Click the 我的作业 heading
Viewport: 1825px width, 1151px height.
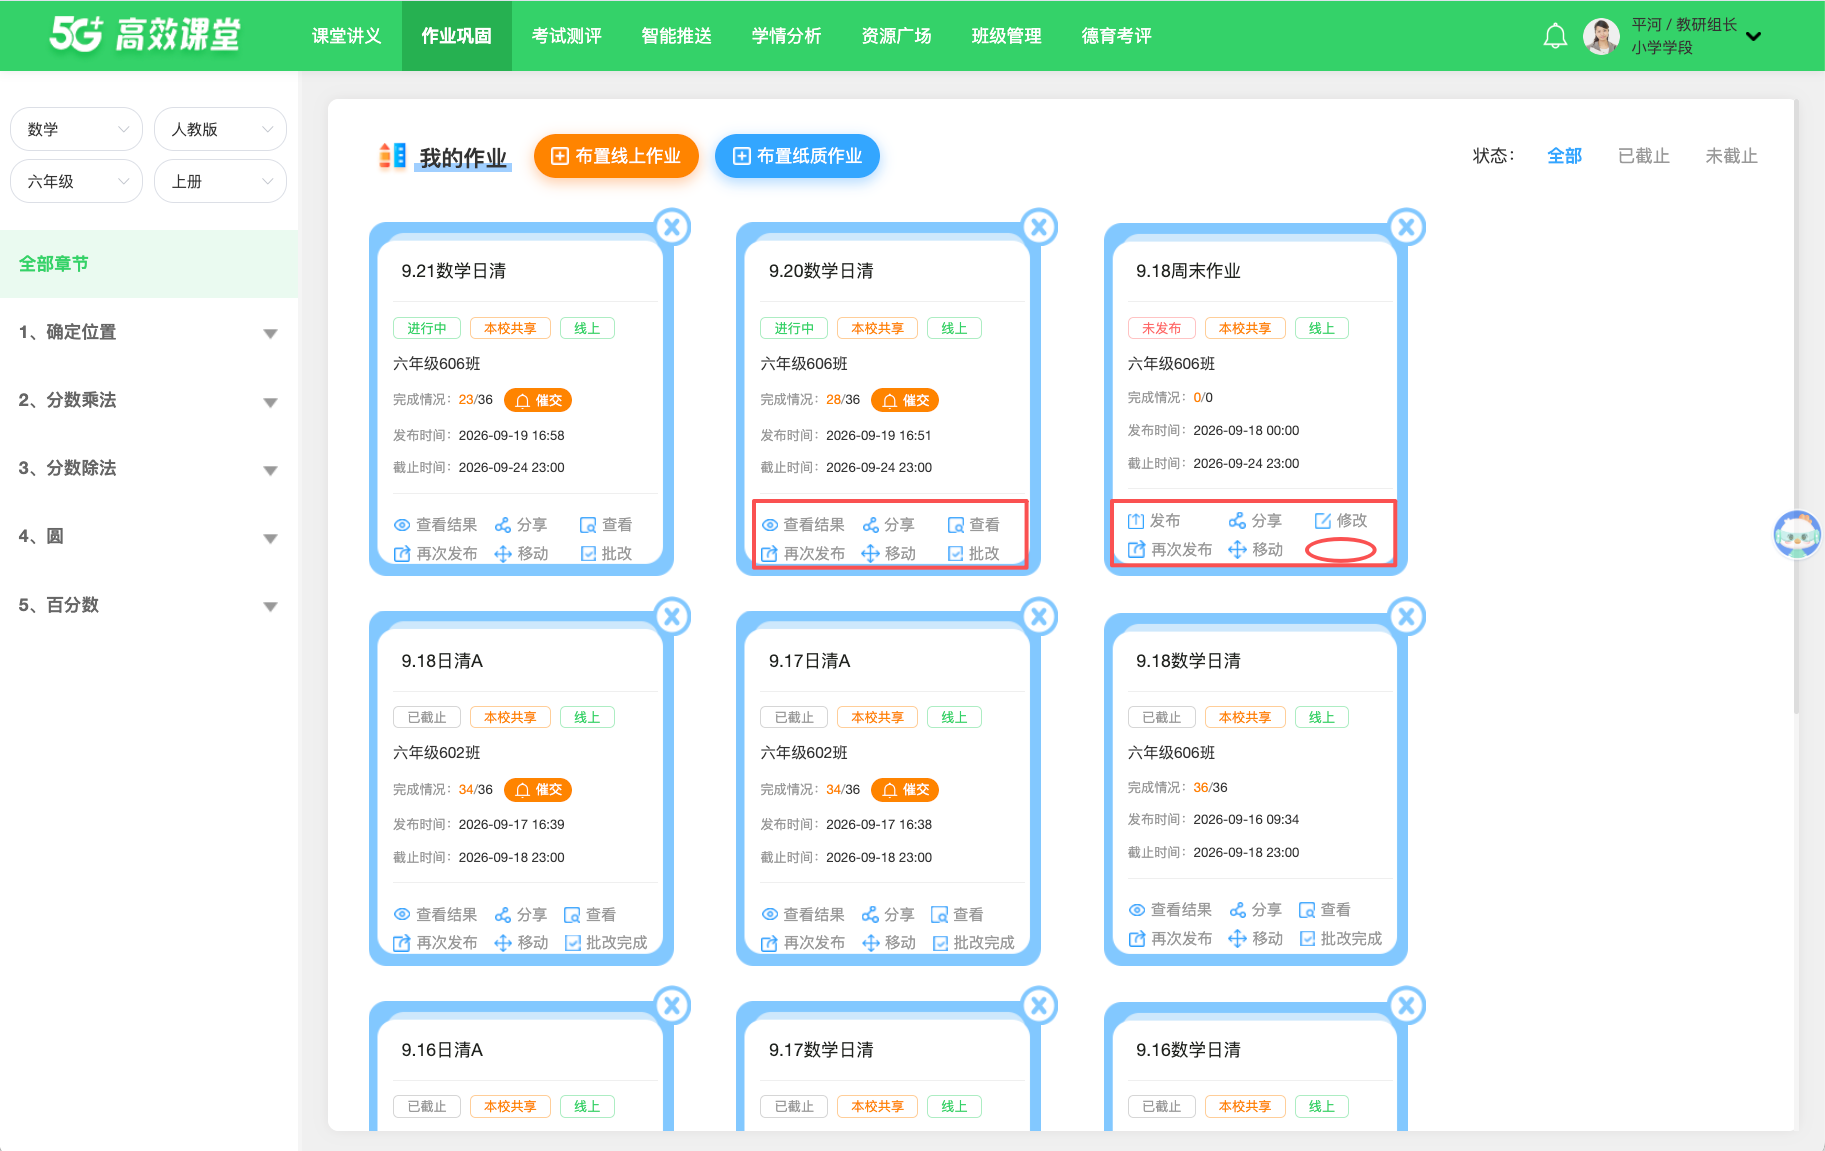[x=463, y=158]
